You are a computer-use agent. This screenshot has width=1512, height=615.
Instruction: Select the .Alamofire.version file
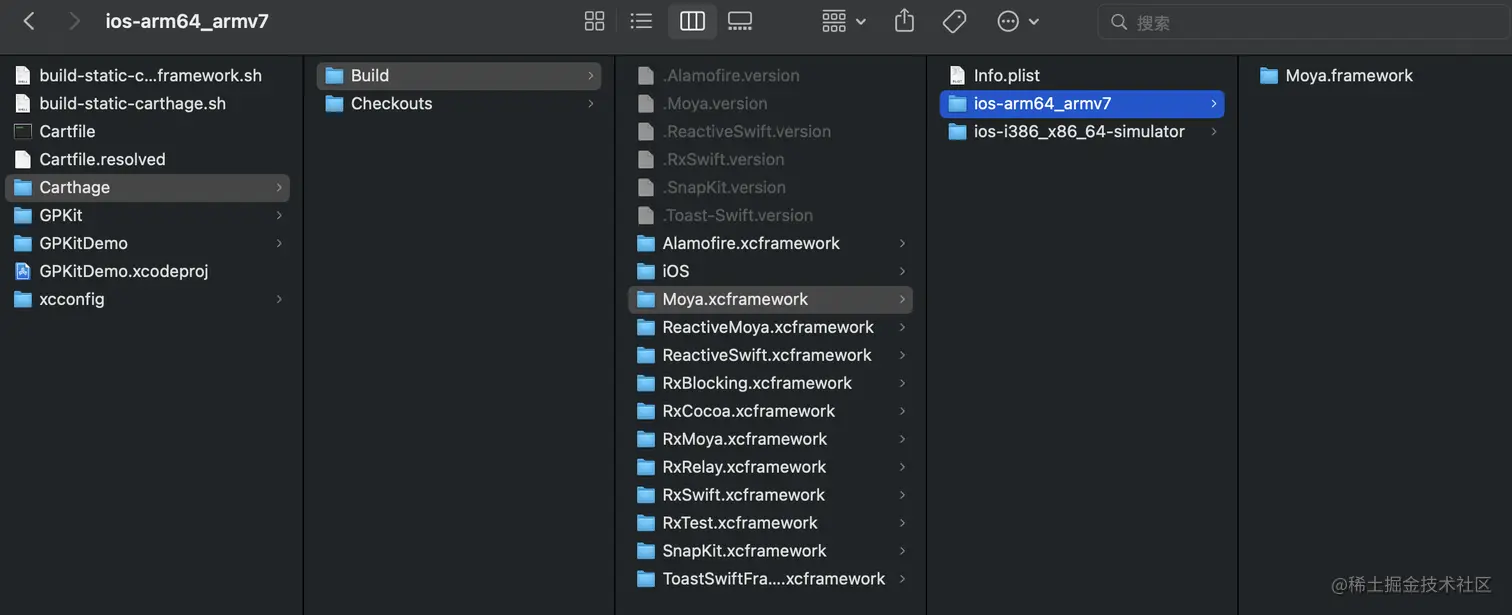click(x=770, y=75)
